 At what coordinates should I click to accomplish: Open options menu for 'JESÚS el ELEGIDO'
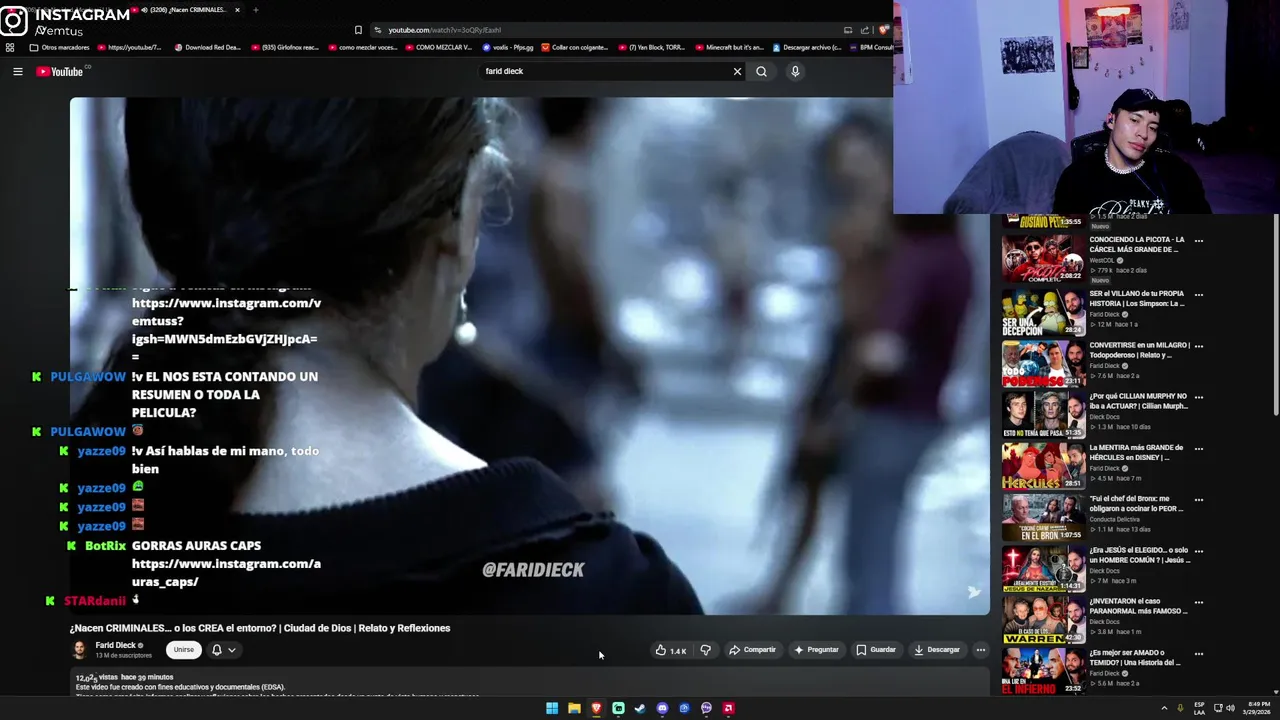(1198, 551)
